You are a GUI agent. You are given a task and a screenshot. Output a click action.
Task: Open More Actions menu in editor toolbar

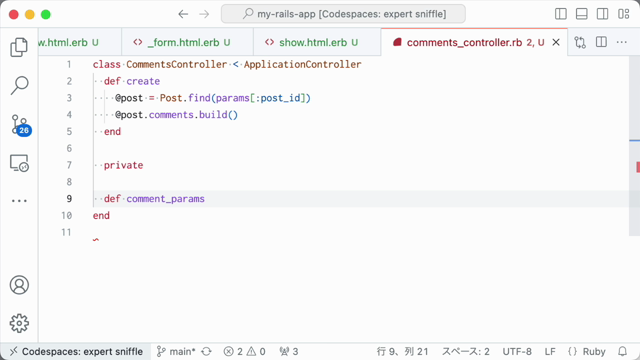[x=622, y=42]
